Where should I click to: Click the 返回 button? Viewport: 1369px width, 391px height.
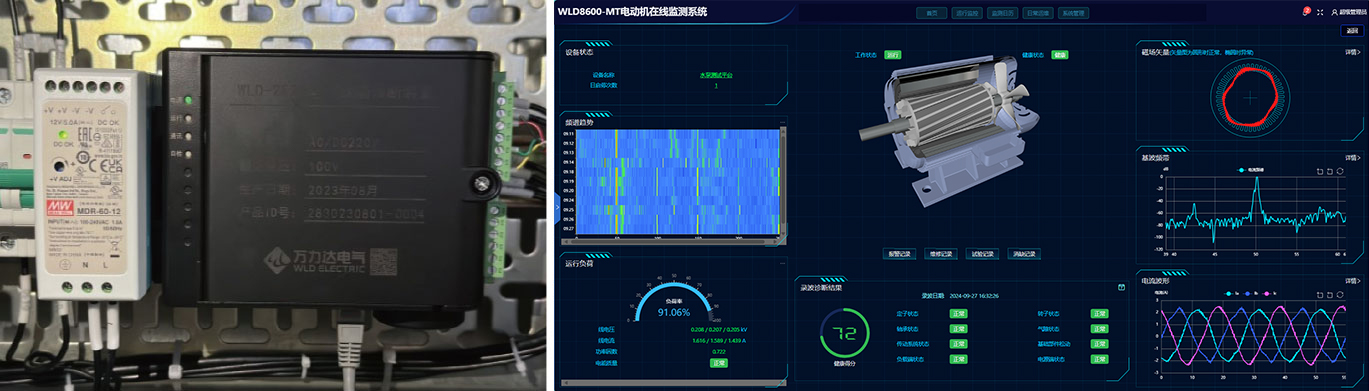pos(1352,31)
